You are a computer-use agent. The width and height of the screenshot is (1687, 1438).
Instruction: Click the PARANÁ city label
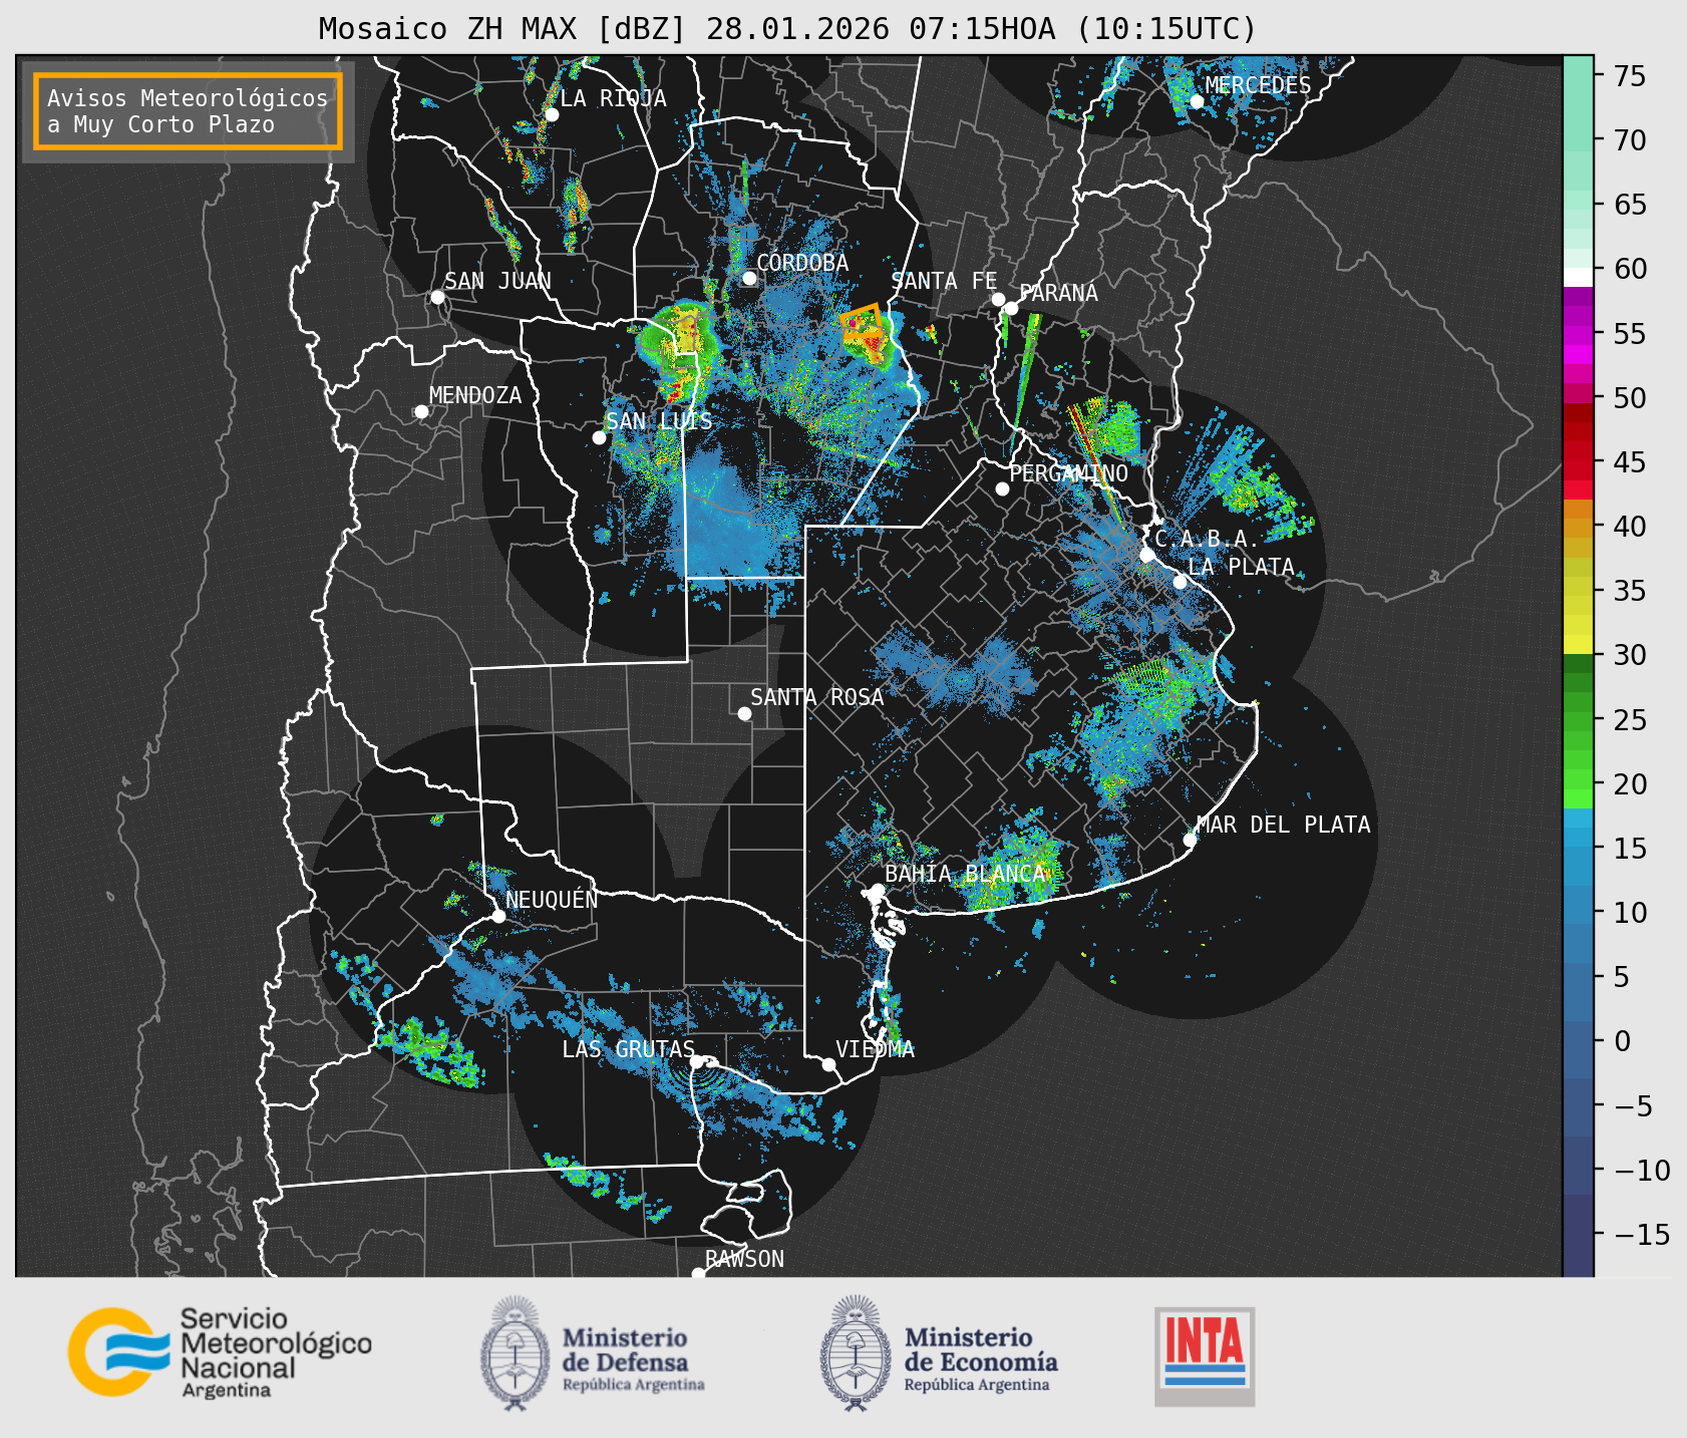click(1058, 293)
